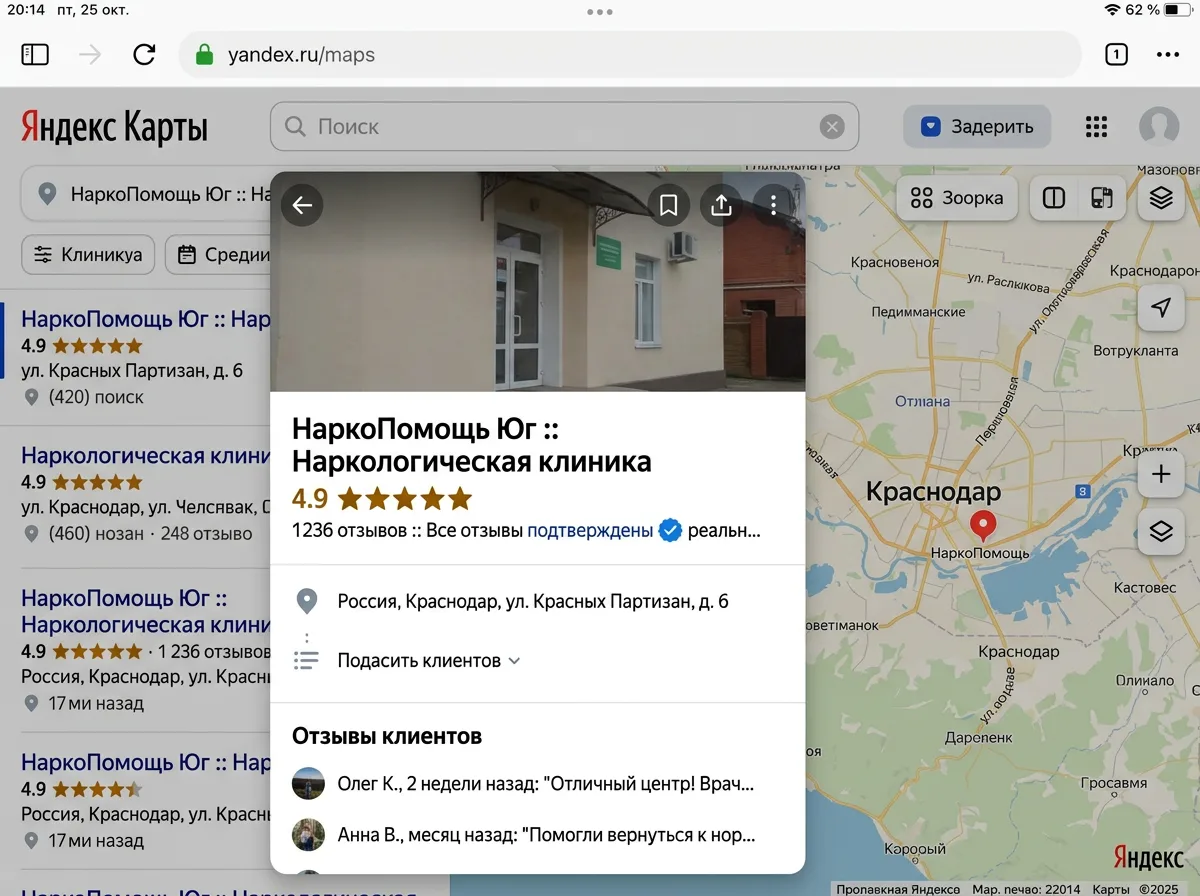Click the Зоорка map button

click(957, 198)
